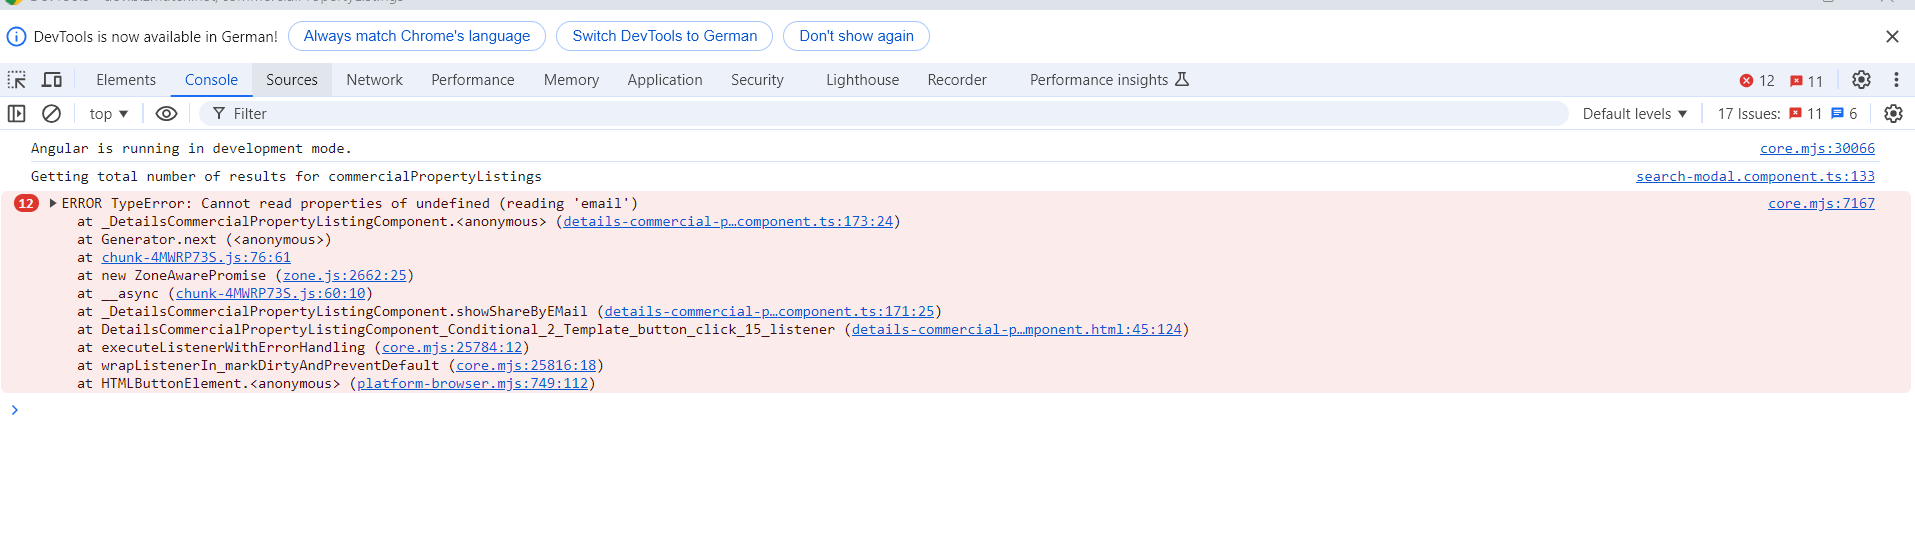Screen dimensions: 1915x550
Task: Click the Don't show again button
Action: coord(856,36)
